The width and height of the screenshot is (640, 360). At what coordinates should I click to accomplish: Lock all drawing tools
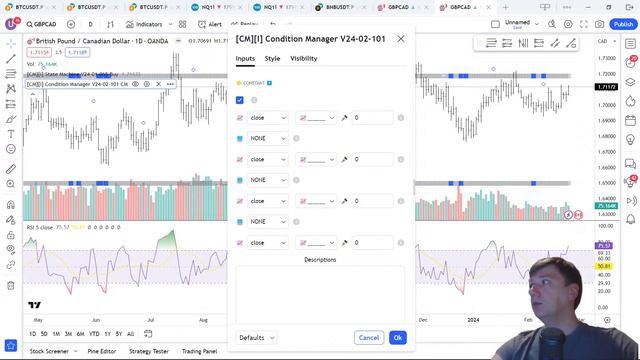(x=11, y=235)
